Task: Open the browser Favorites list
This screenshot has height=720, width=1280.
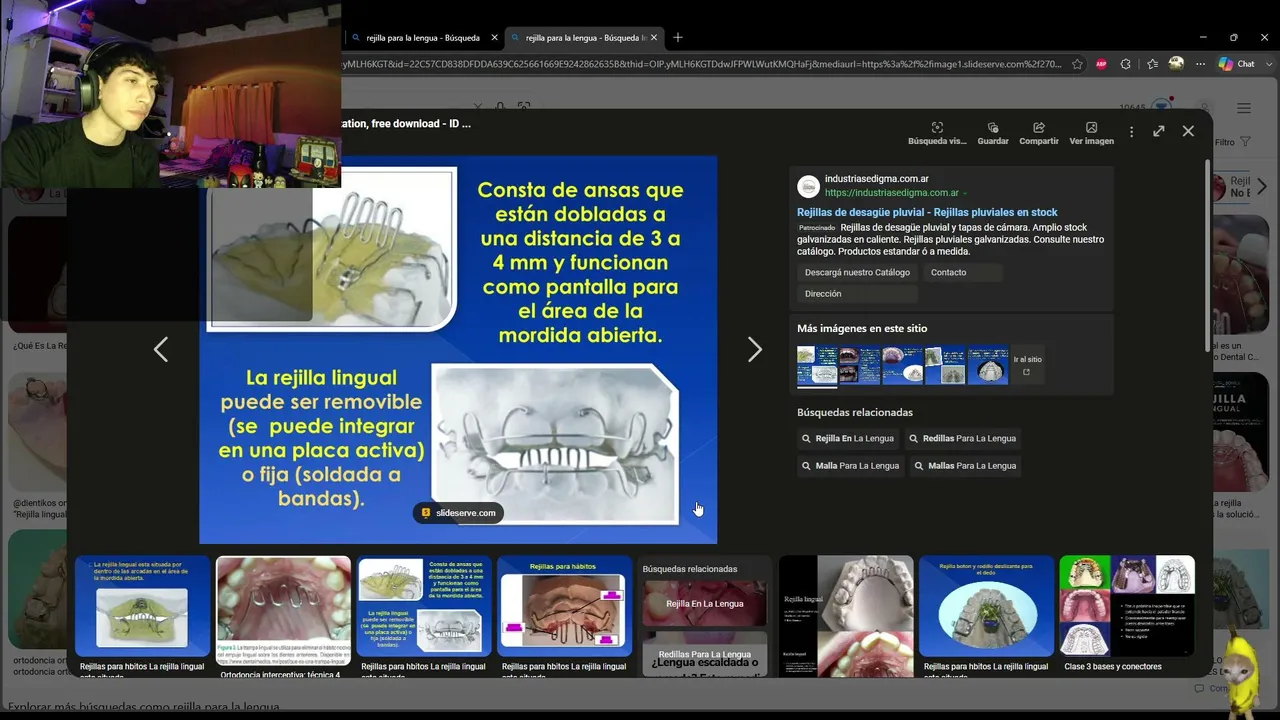Action: coord(1152,64)
